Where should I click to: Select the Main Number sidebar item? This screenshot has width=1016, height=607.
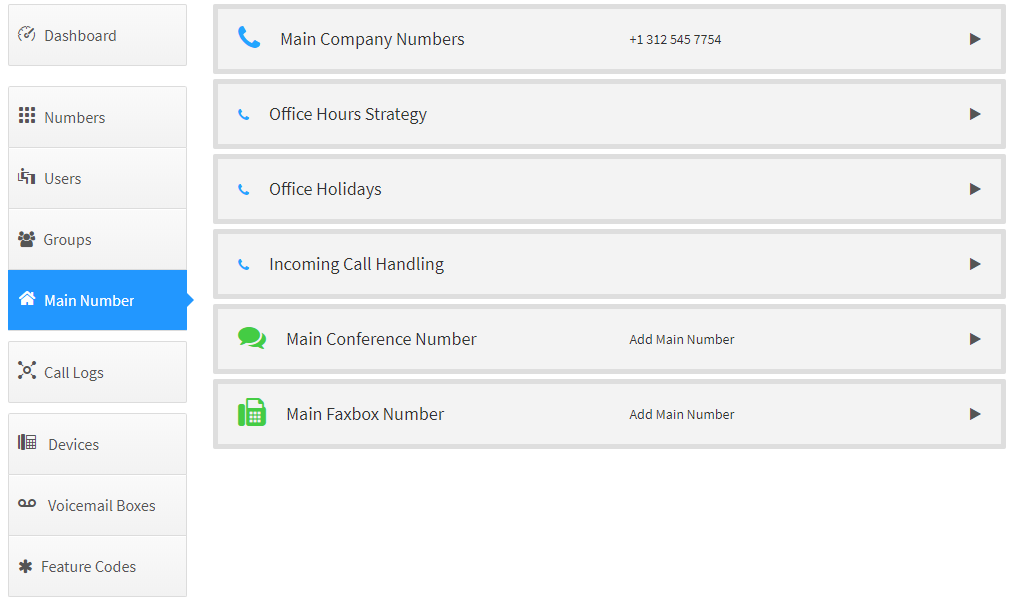pyautogui.click(x=97, y=300)
